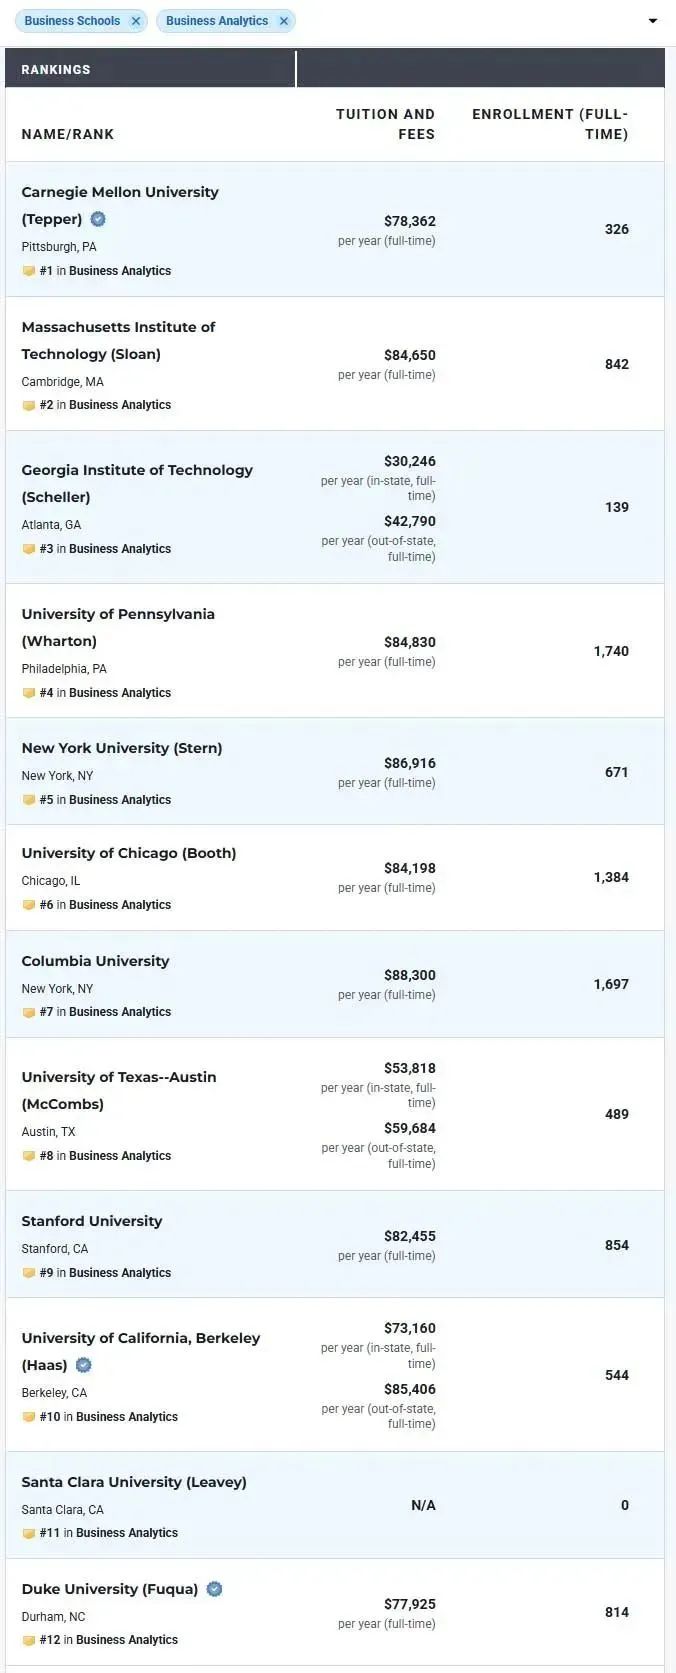Expand the filter dropdown arrow
The height and width of the screenshot is (1673, 676).
coord(653,21)
